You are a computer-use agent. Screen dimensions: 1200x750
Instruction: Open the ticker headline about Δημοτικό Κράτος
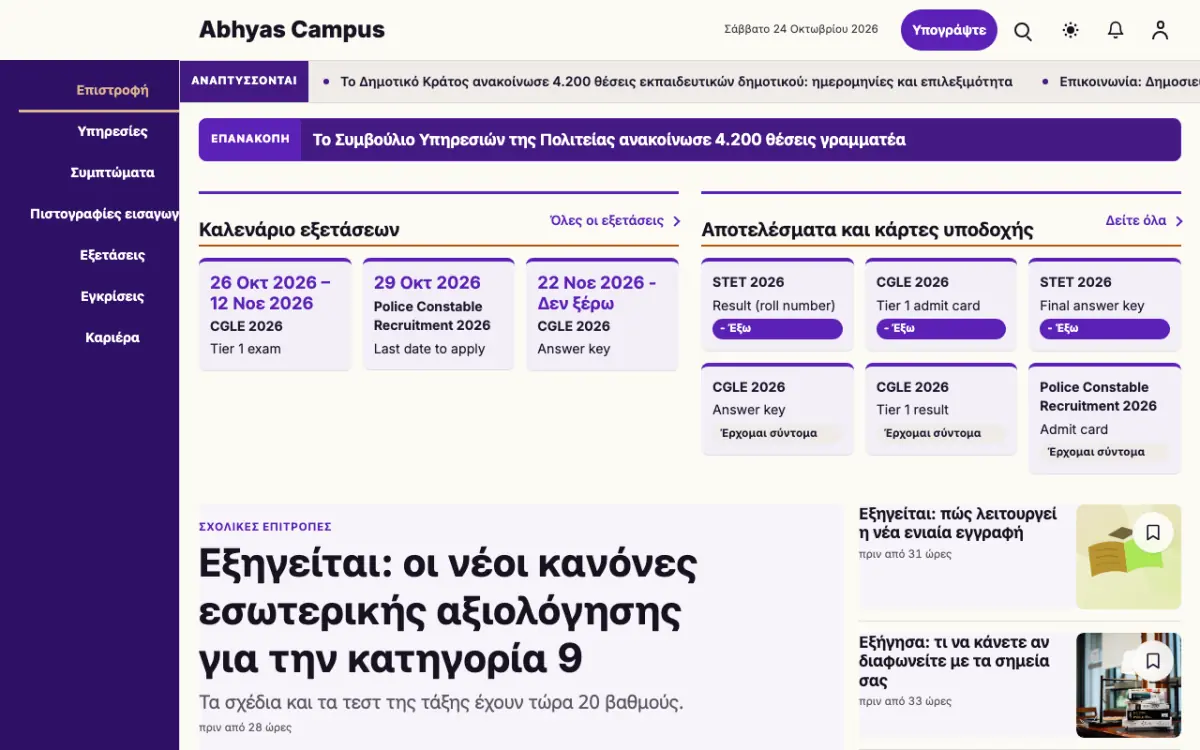pyautogui.click(x=676, y=81)
